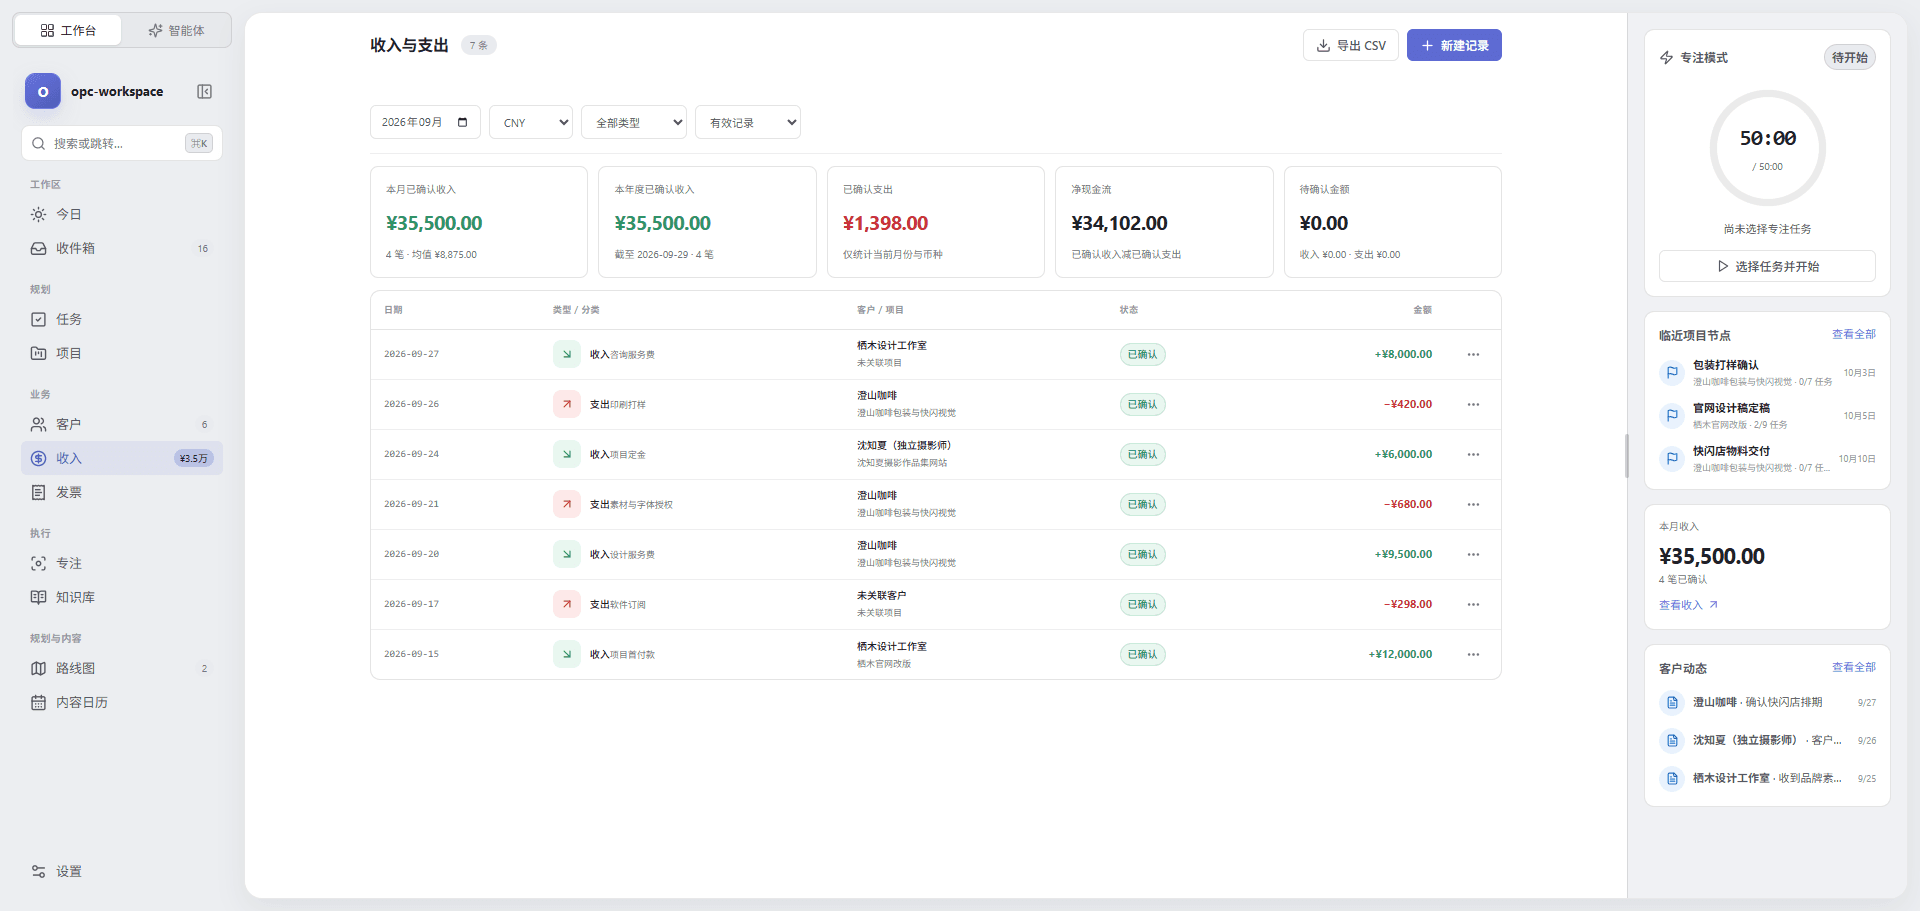Click the calendar icon in the month field
Viewport: 1920px width, 911px height.
462,122
